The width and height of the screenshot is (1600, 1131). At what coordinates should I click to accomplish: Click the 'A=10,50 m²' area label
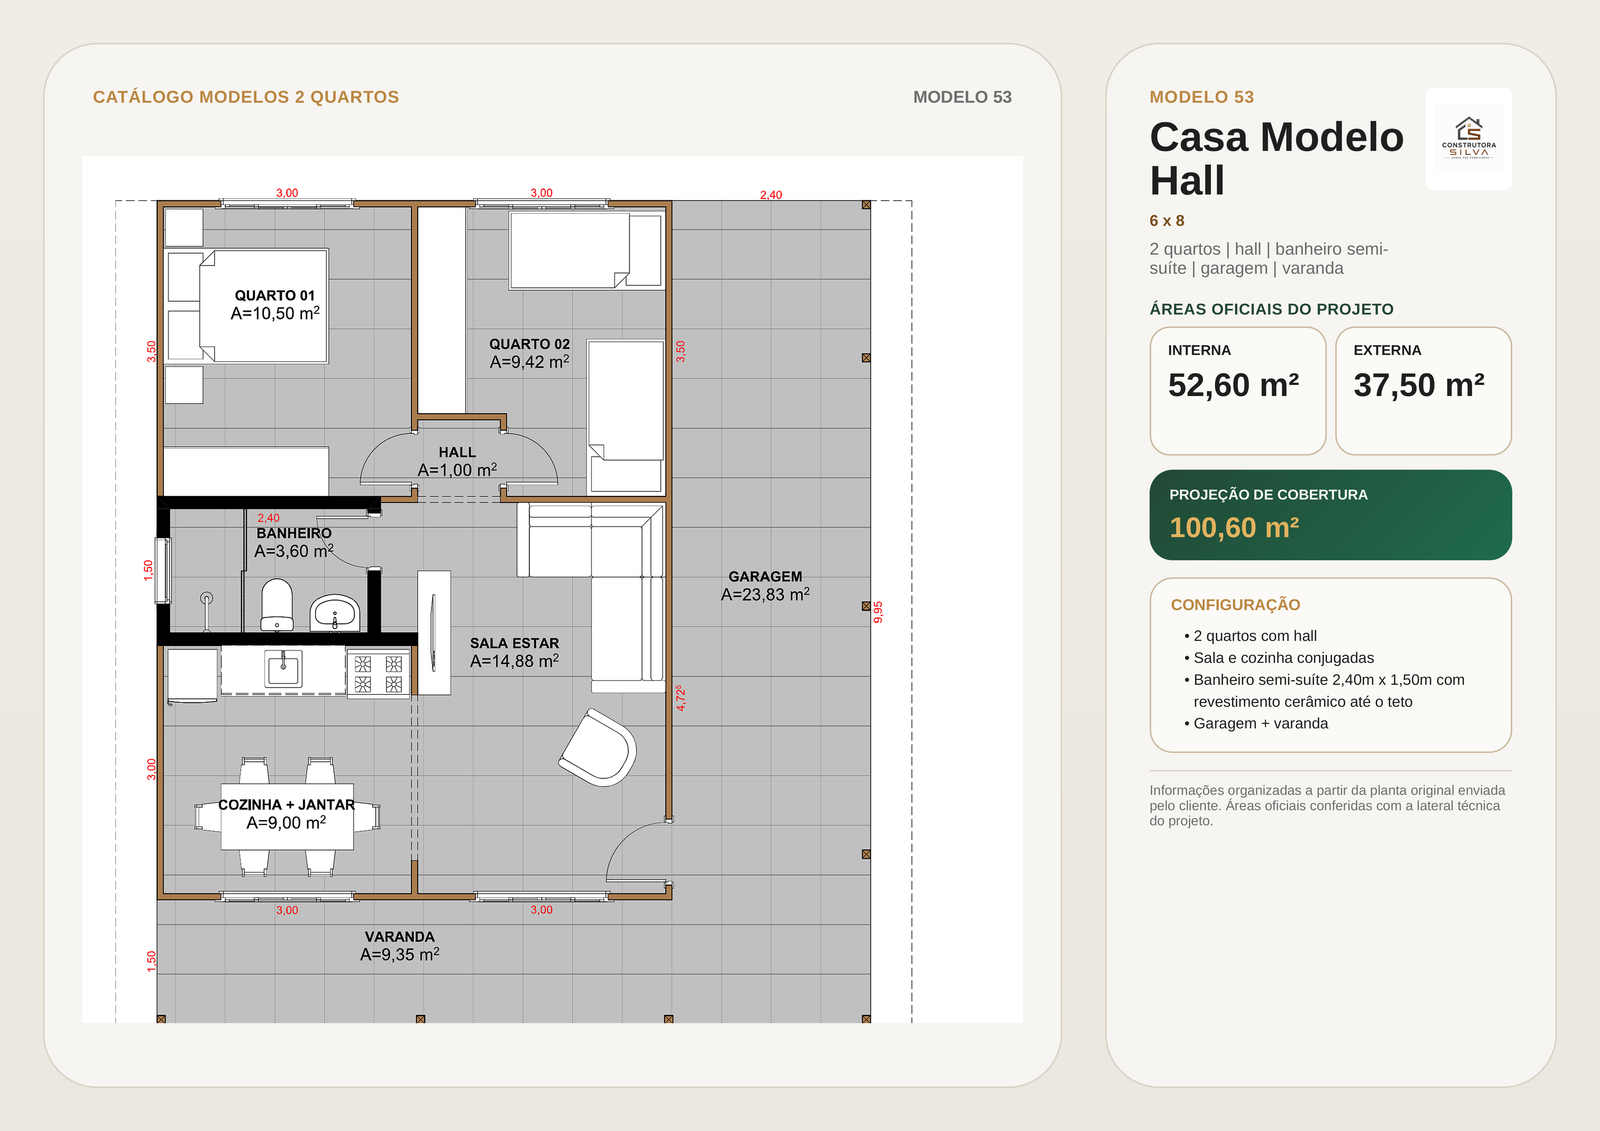tap(275, 313)
